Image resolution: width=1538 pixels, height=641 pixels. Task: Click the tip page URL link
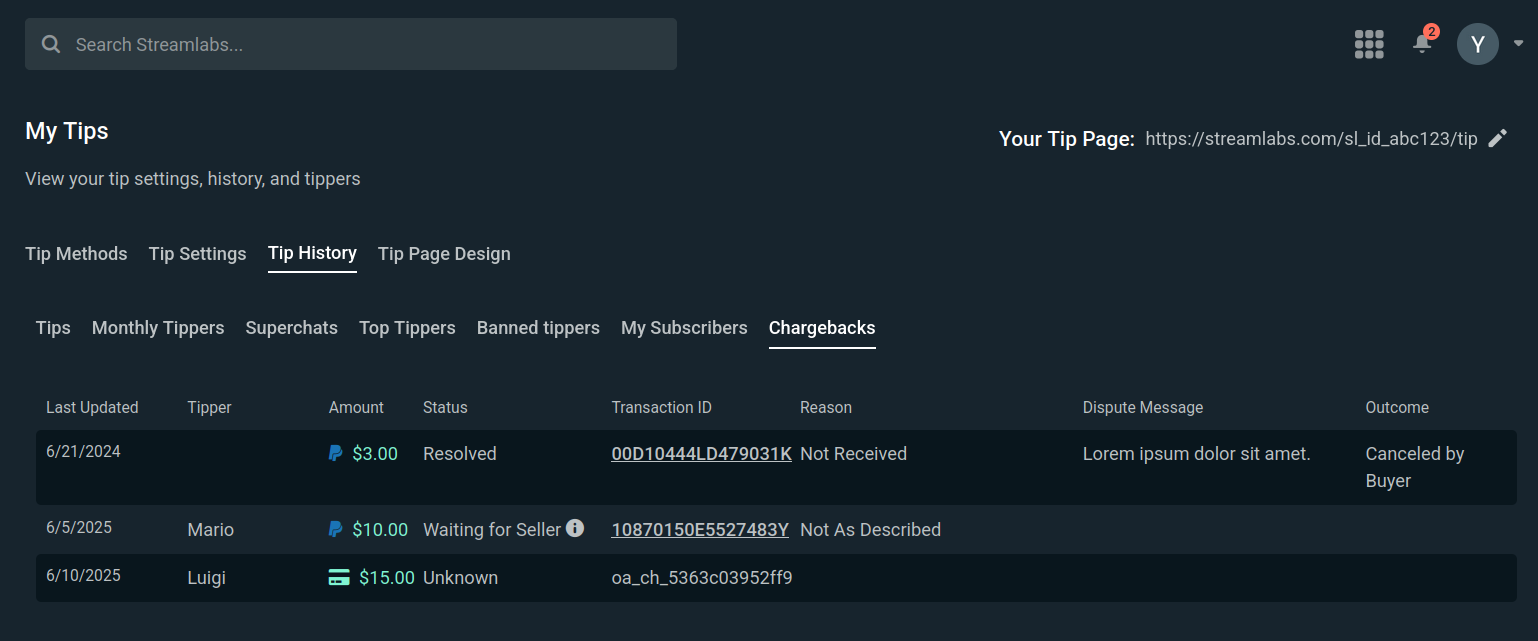coord(1310,139)
